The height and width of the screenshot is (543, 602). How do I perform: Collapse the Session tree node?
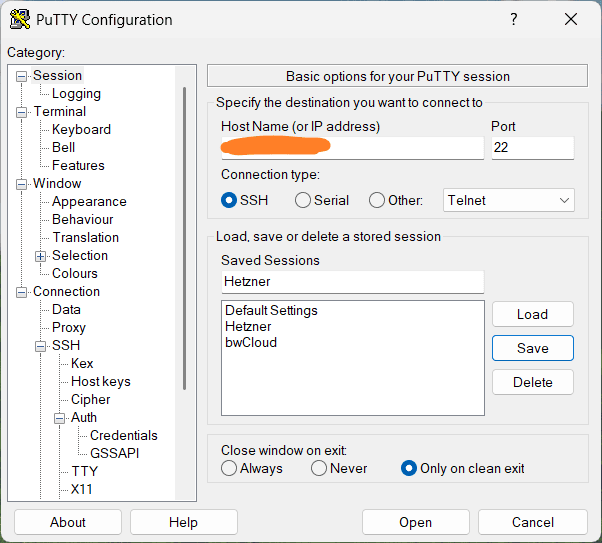pyautogui.click(x=21, y=76)
